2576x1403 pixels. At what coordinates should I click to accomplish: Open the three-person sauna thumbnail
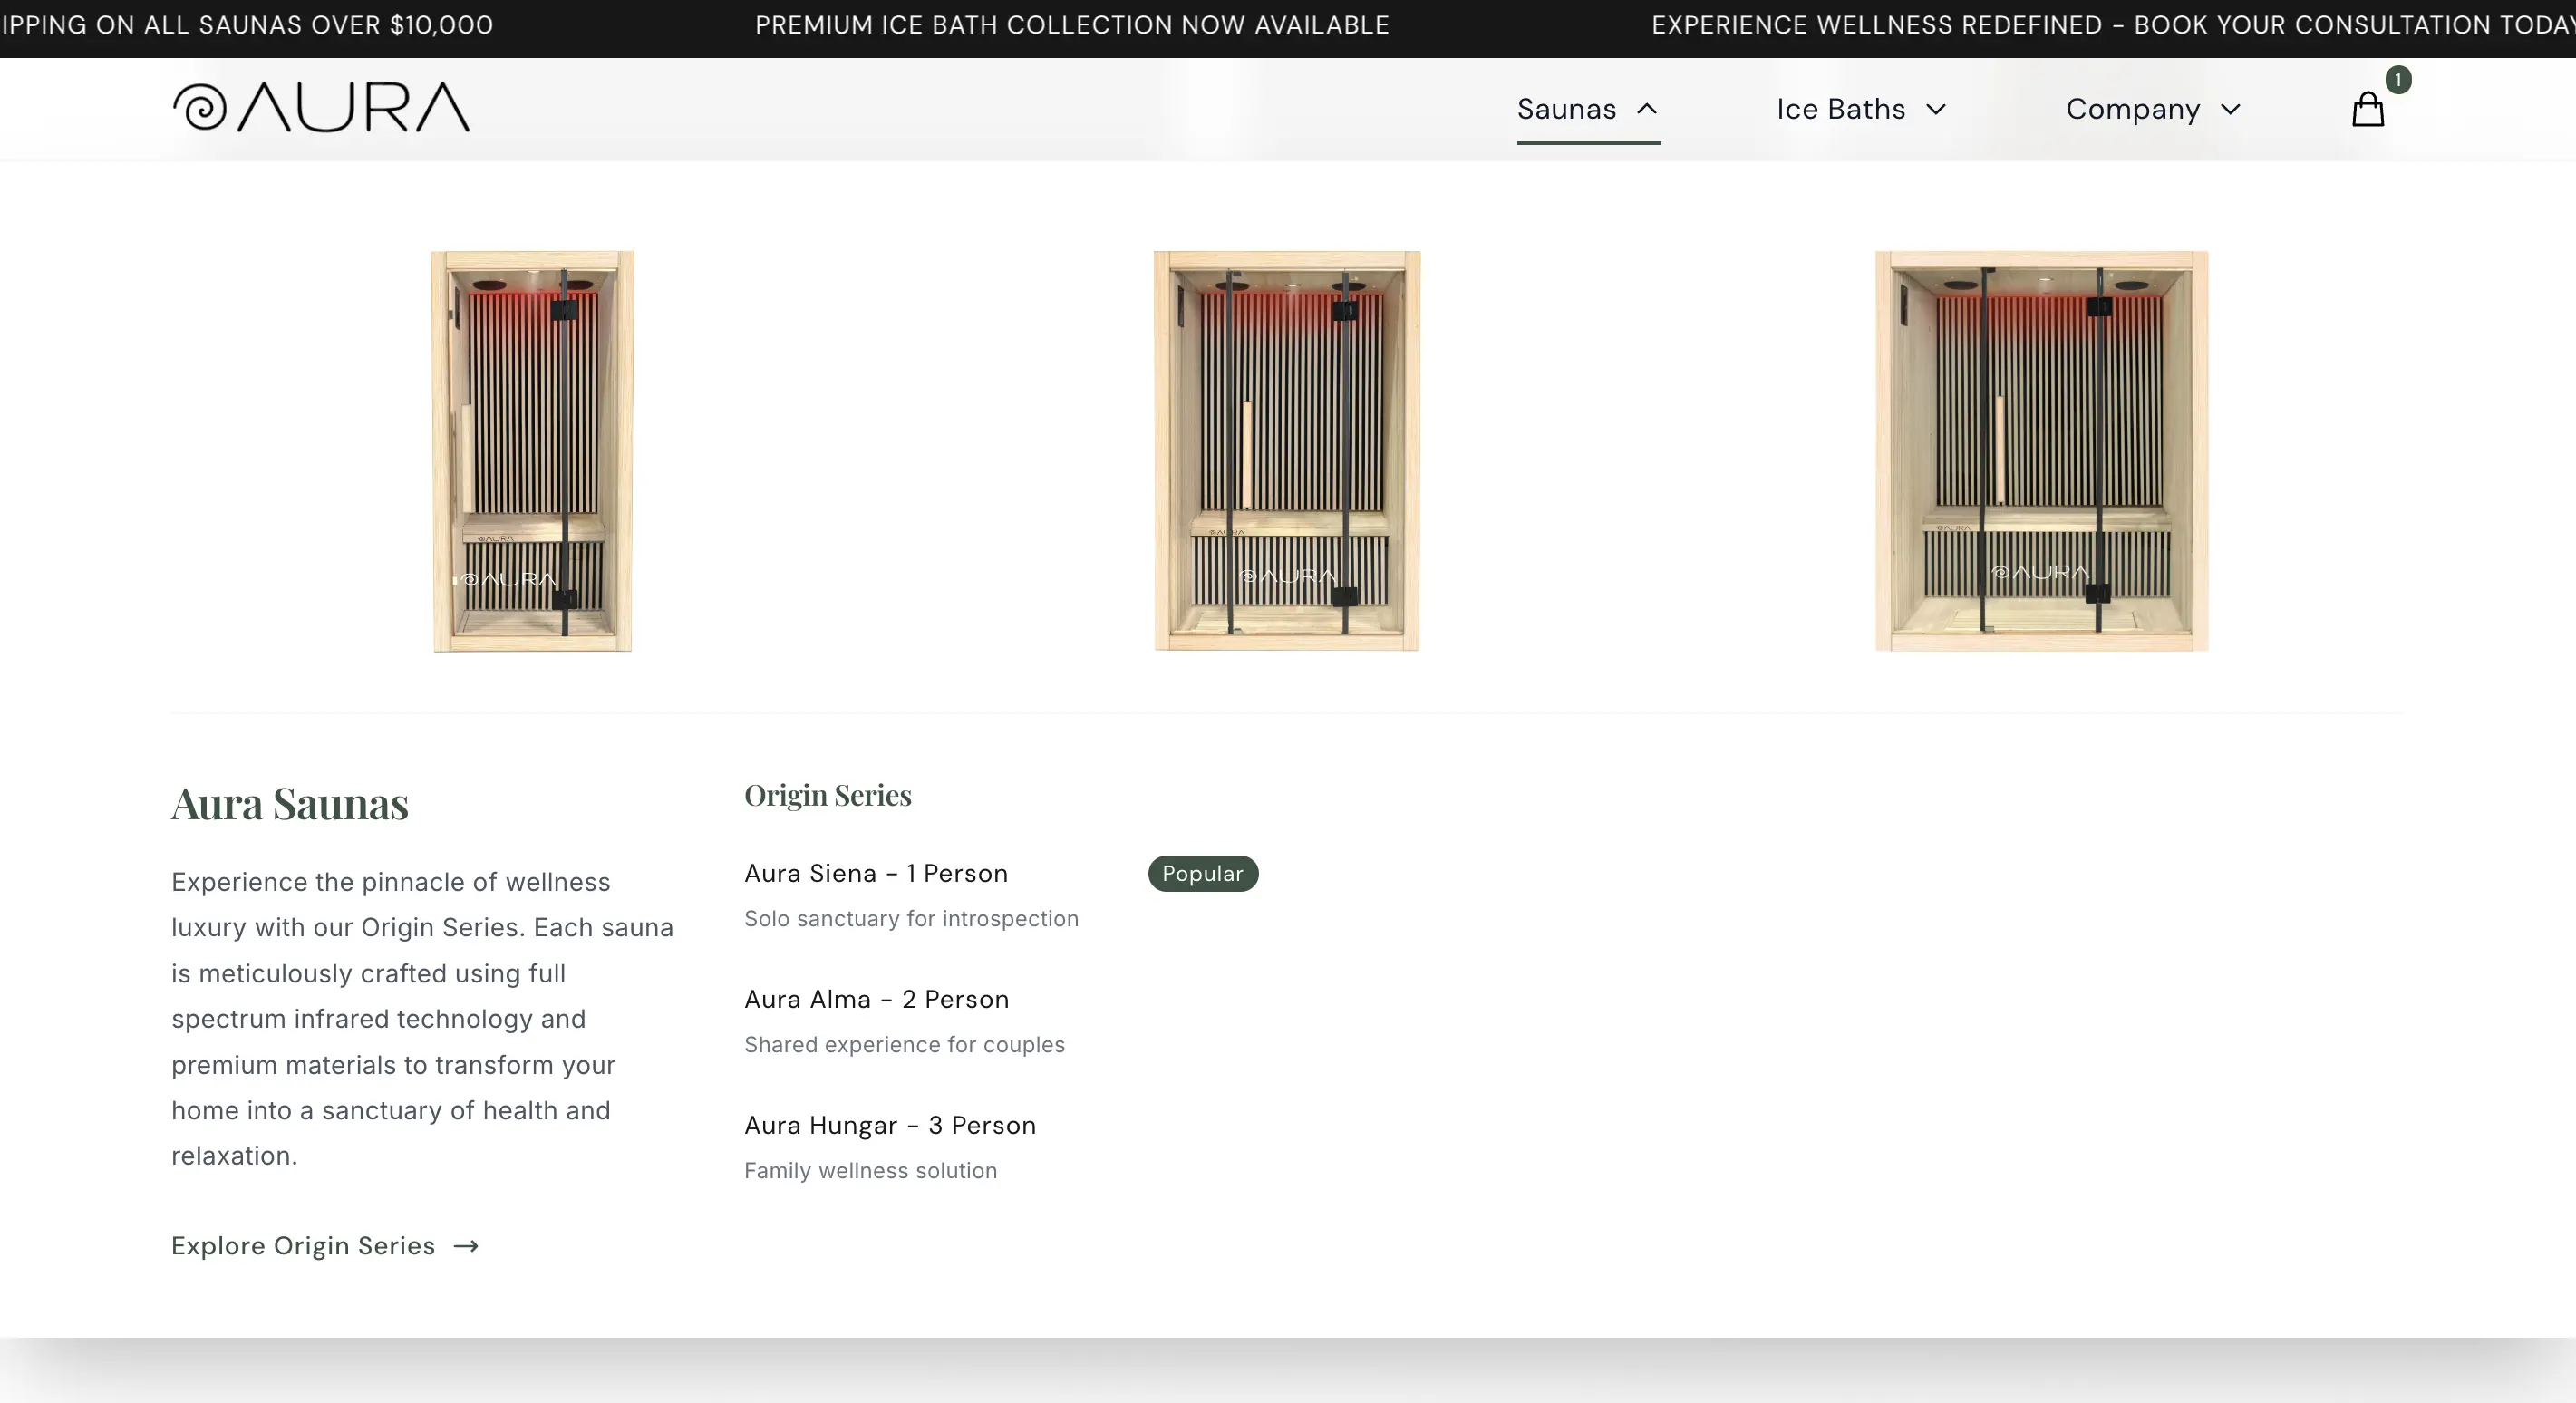(2041, 451)
